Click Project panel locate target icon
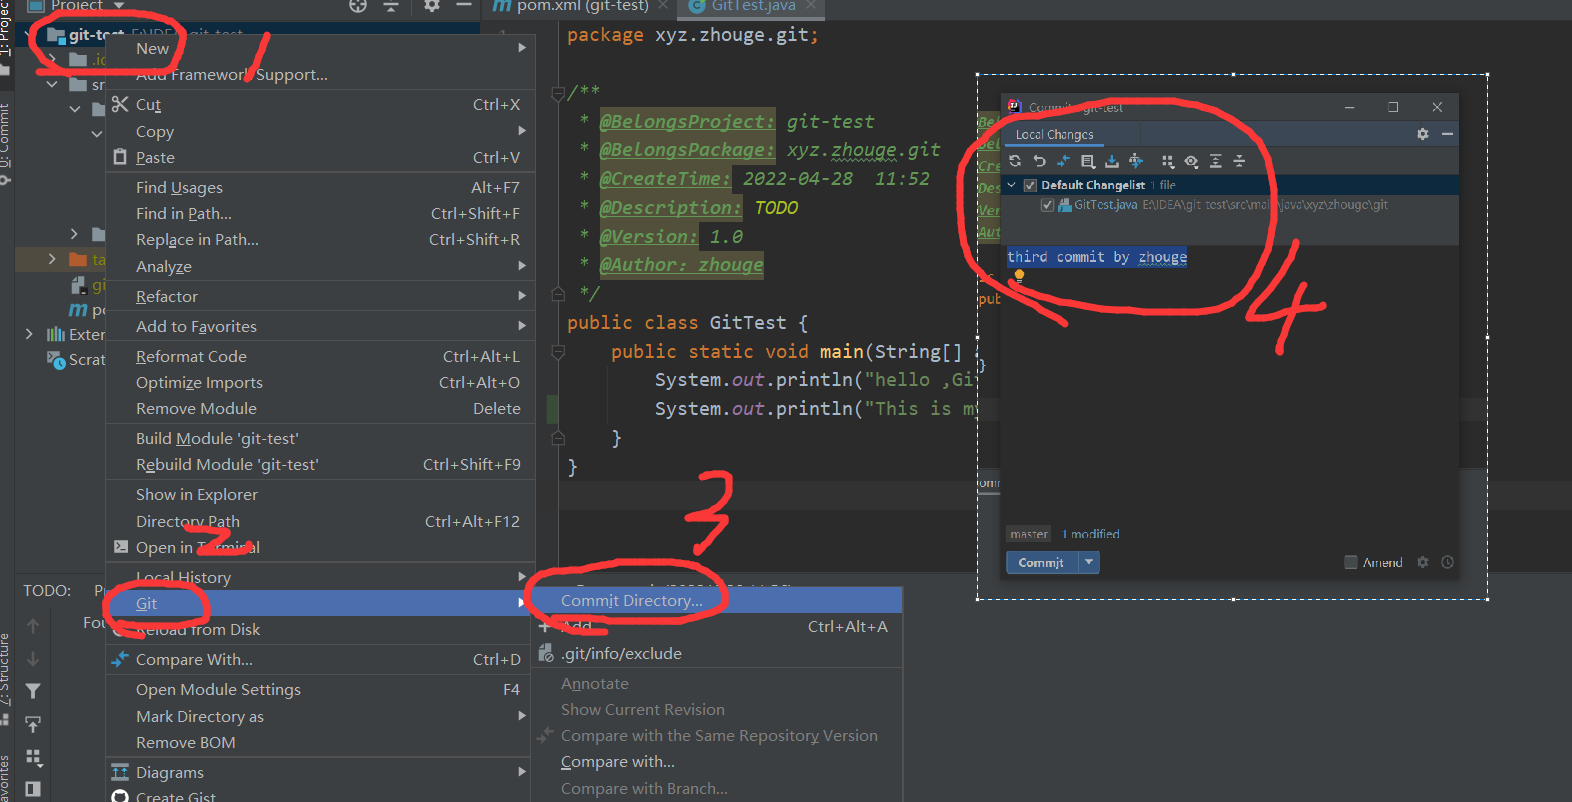Image resolution: width=1572 pixels, height=802 pixels. pyautogui.click(x=358, y=5)
